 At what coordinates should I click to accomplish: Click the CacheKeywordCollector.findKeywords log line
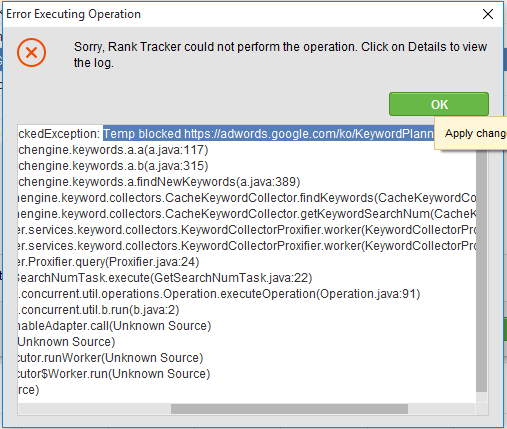pos(247,198)
